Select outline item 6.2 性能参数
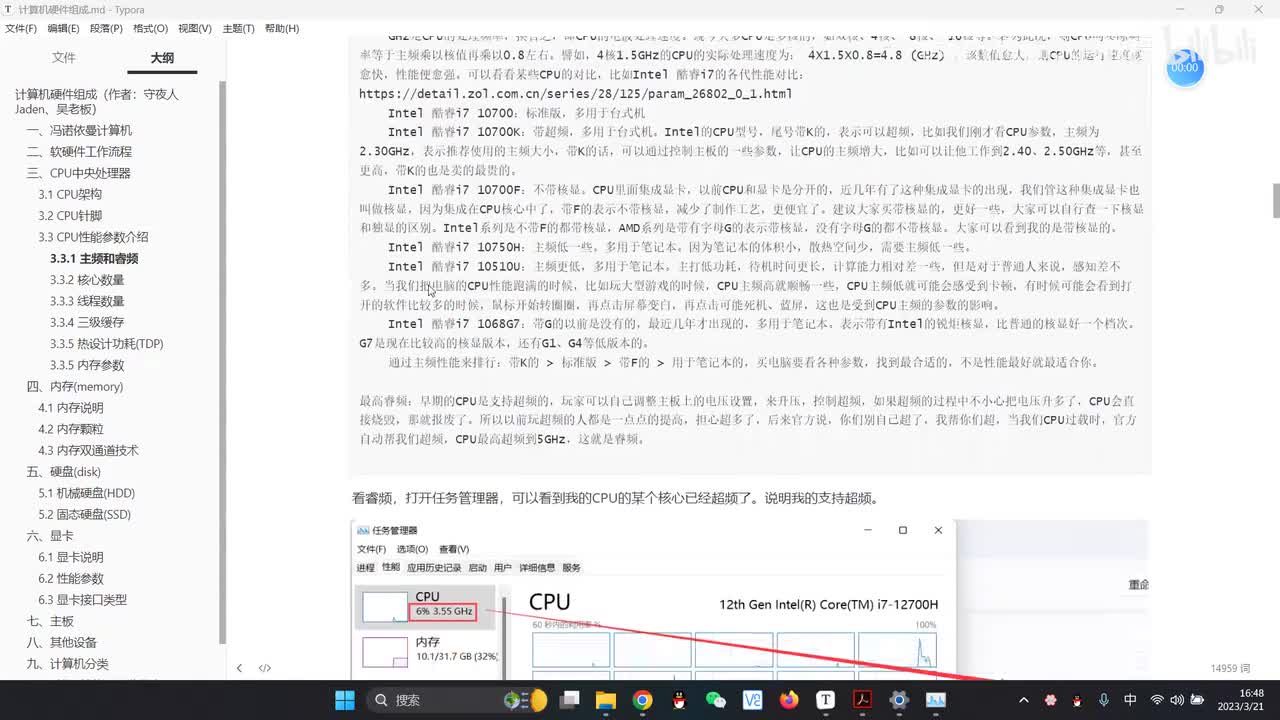Image resolution: width=1280 pixels, height=720 pixels. (x=71, y=579)
